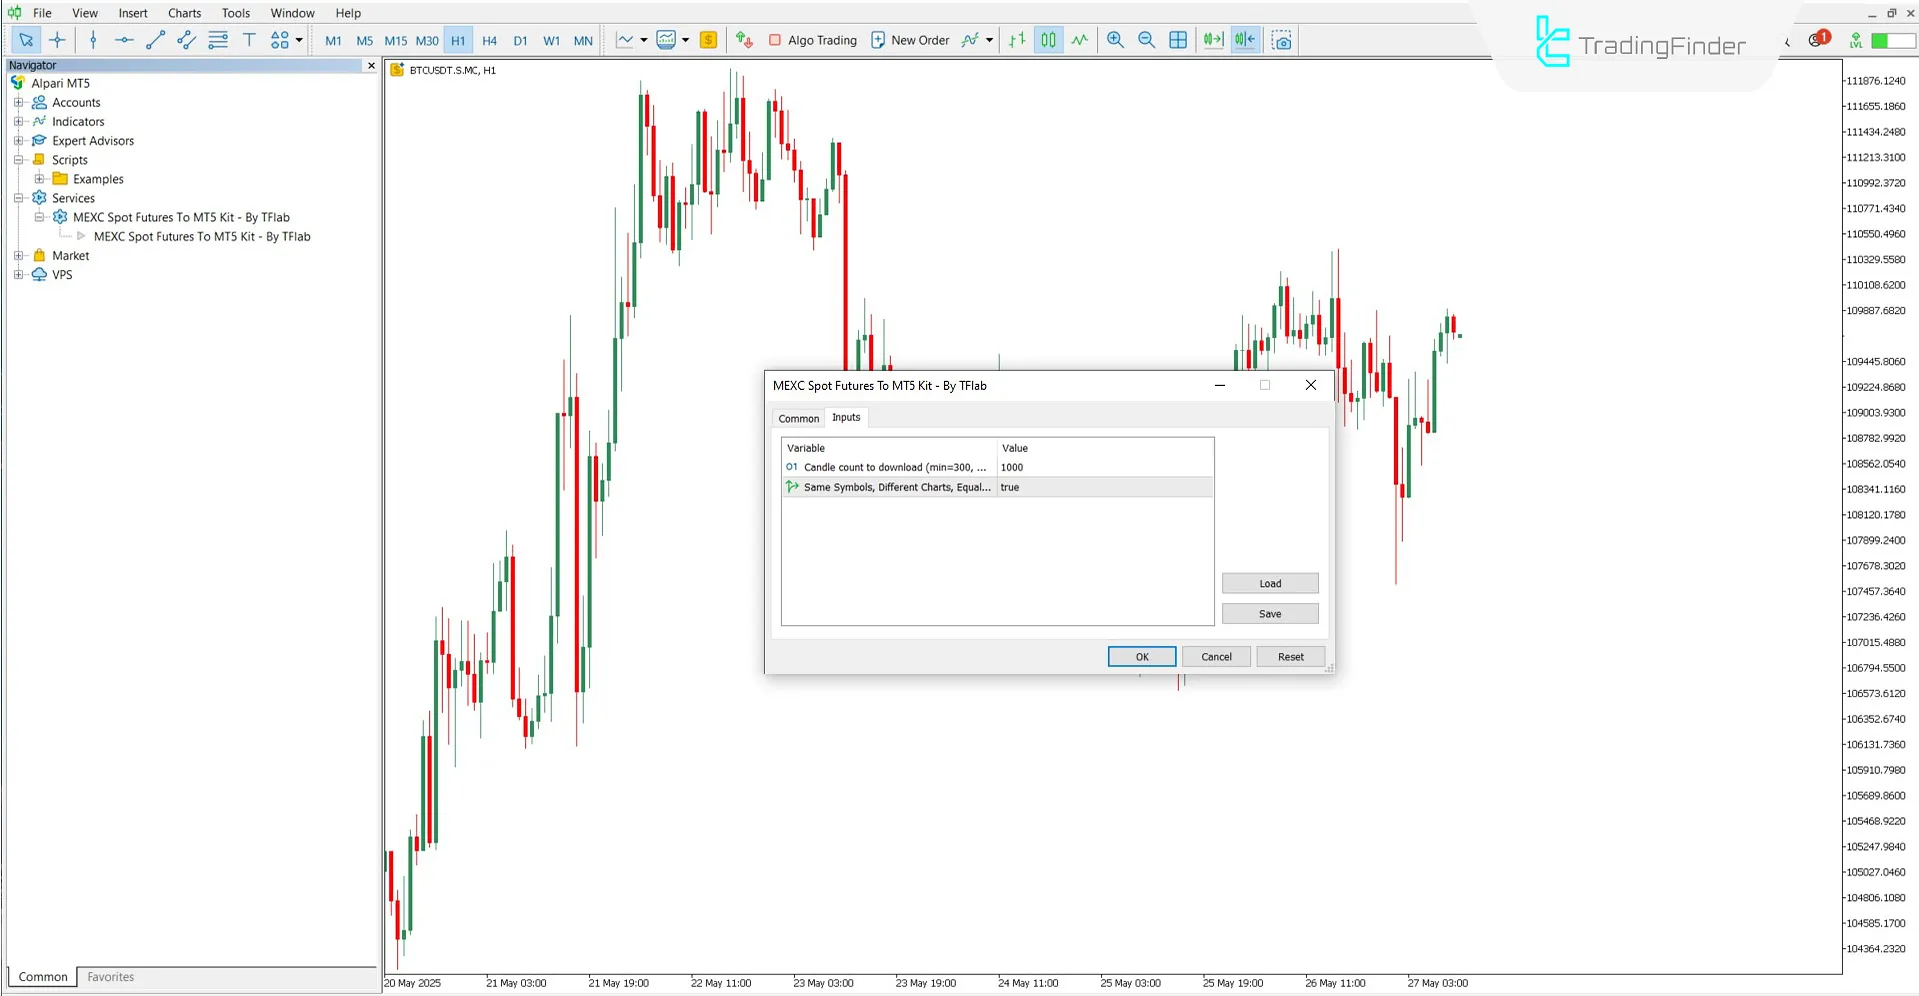Image resolution: width=1919 pixels, height=996 pixels.
Task: Select the text label tool
Action: pos(249,40)
